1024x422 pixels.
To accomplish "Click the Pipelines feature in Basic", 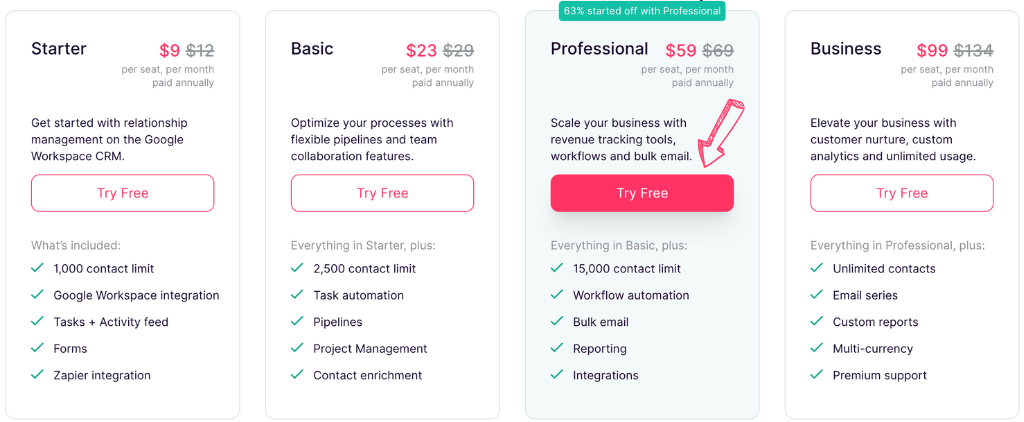I will click(x=338, y=322).
